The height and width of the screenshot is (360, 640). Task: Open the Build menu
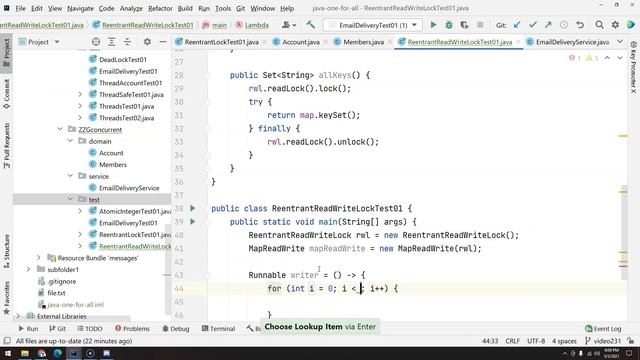[185, 8]
